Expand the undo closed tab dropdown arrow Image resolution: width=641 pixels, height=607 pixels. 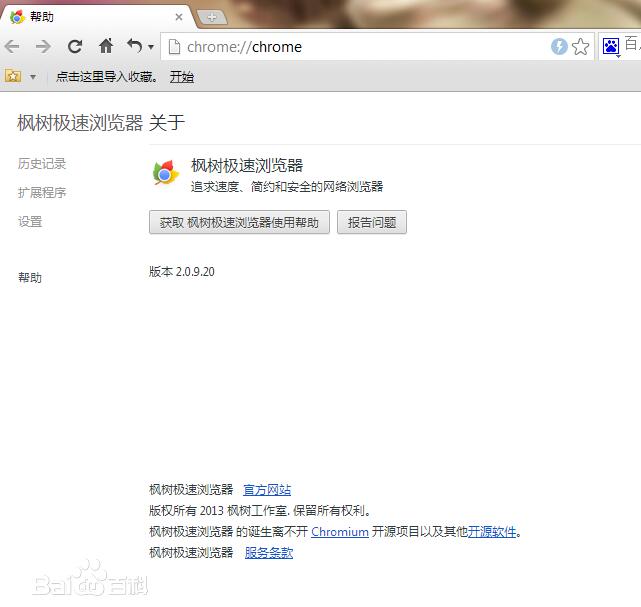tap(151, 48)
